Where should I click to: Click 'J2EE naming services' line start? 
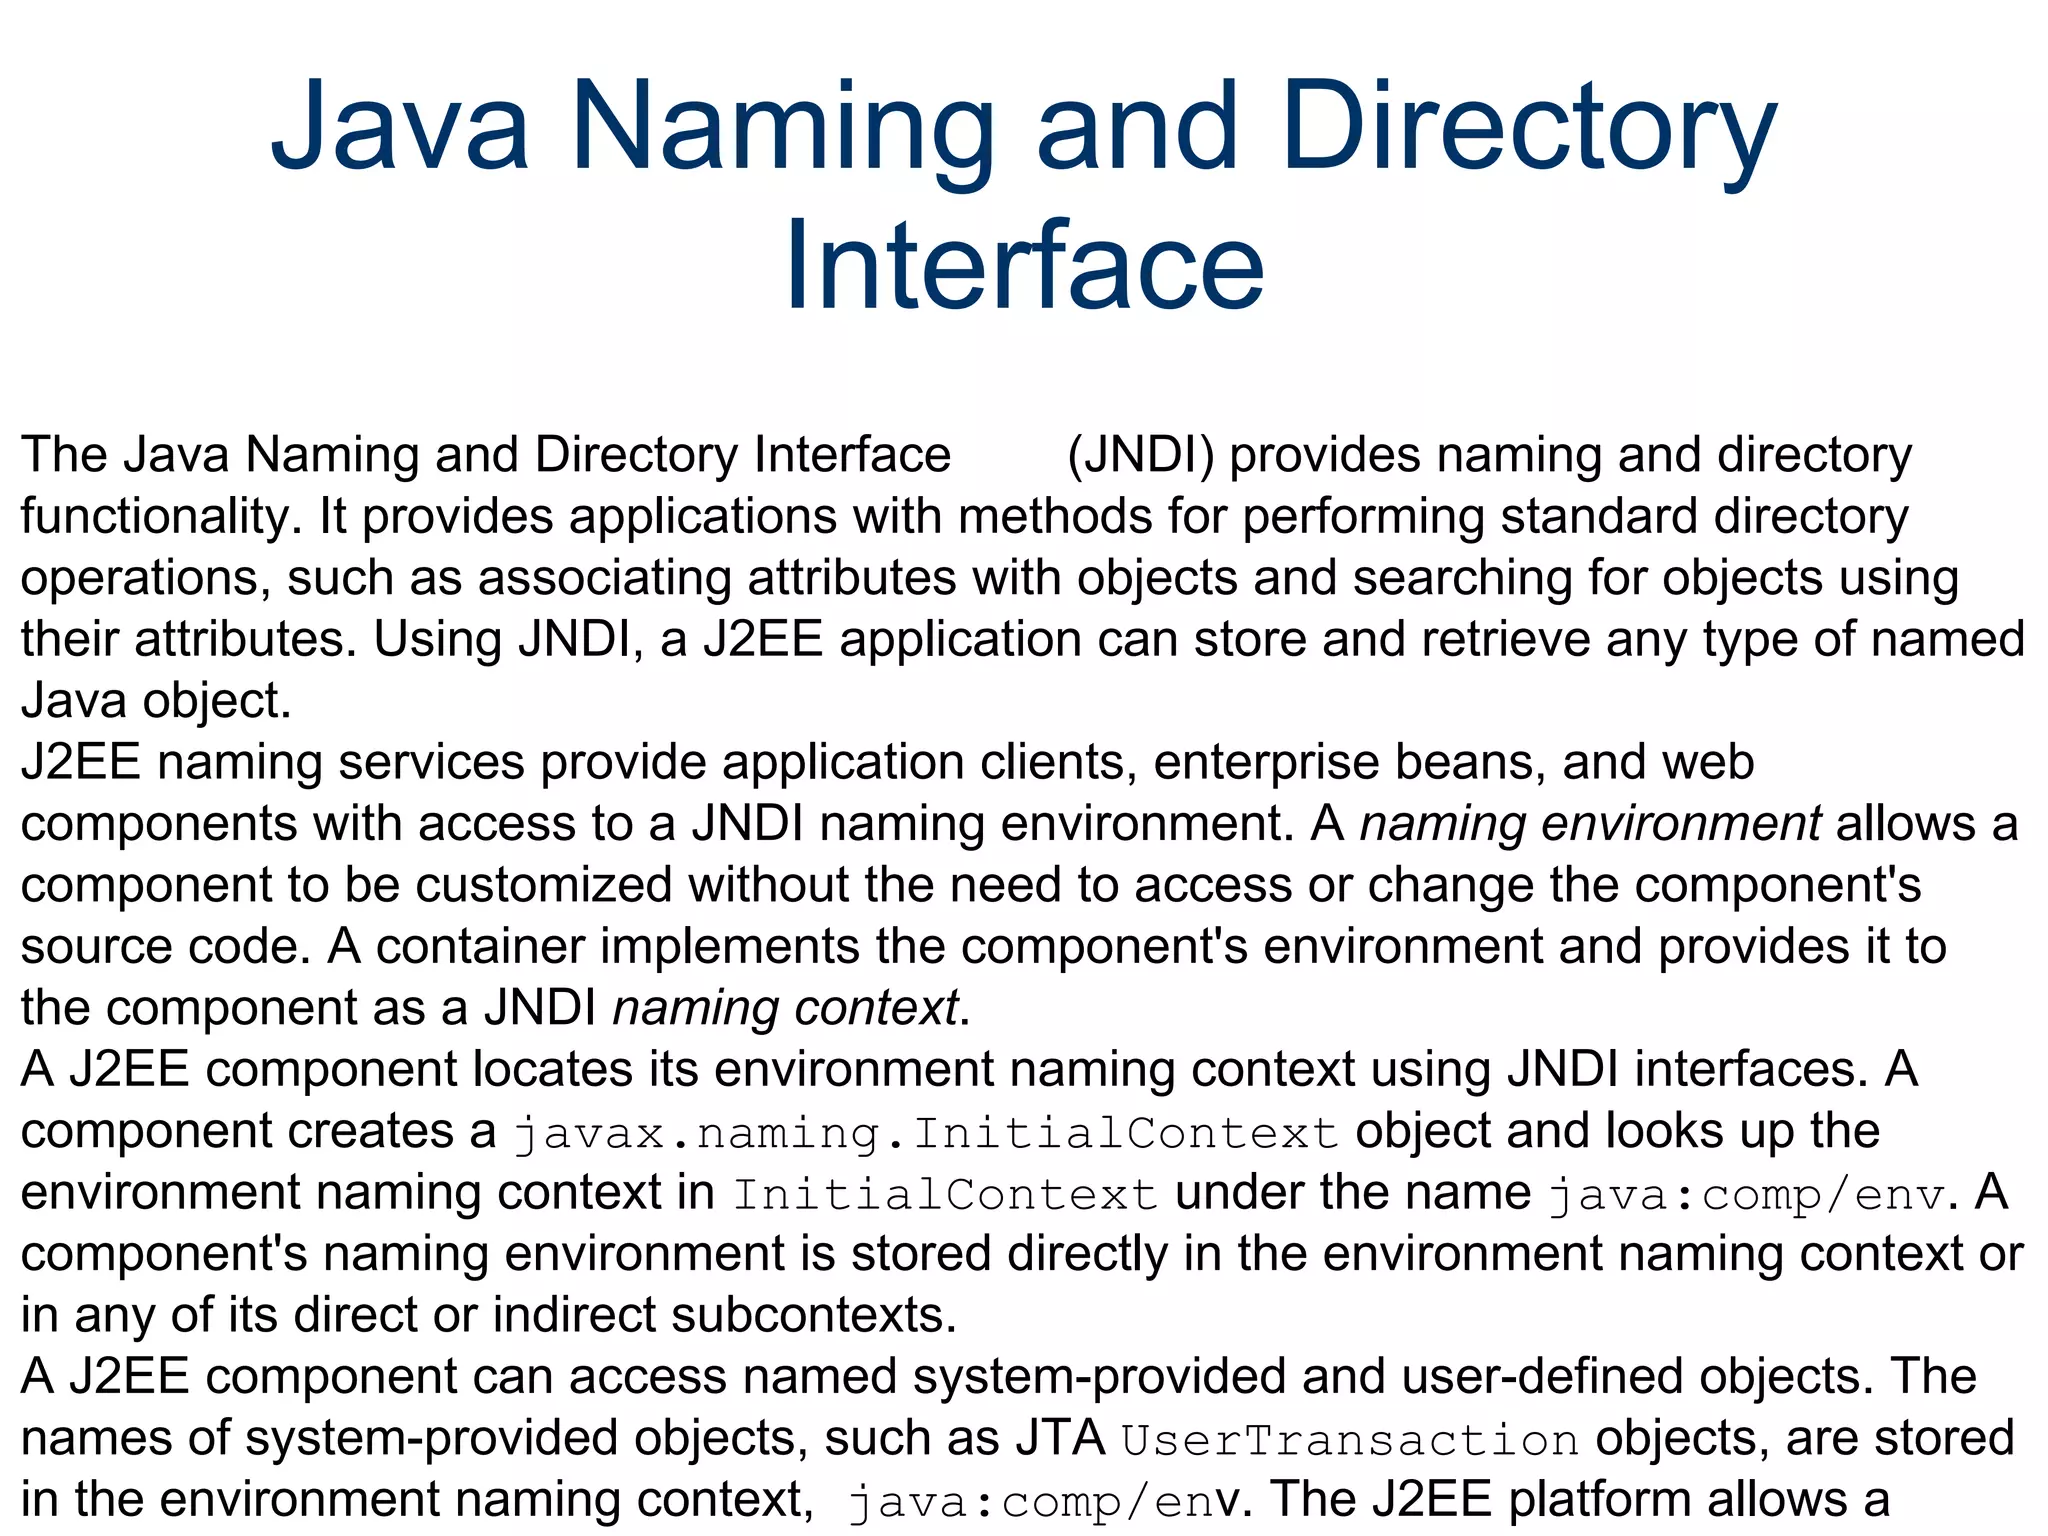272,763
